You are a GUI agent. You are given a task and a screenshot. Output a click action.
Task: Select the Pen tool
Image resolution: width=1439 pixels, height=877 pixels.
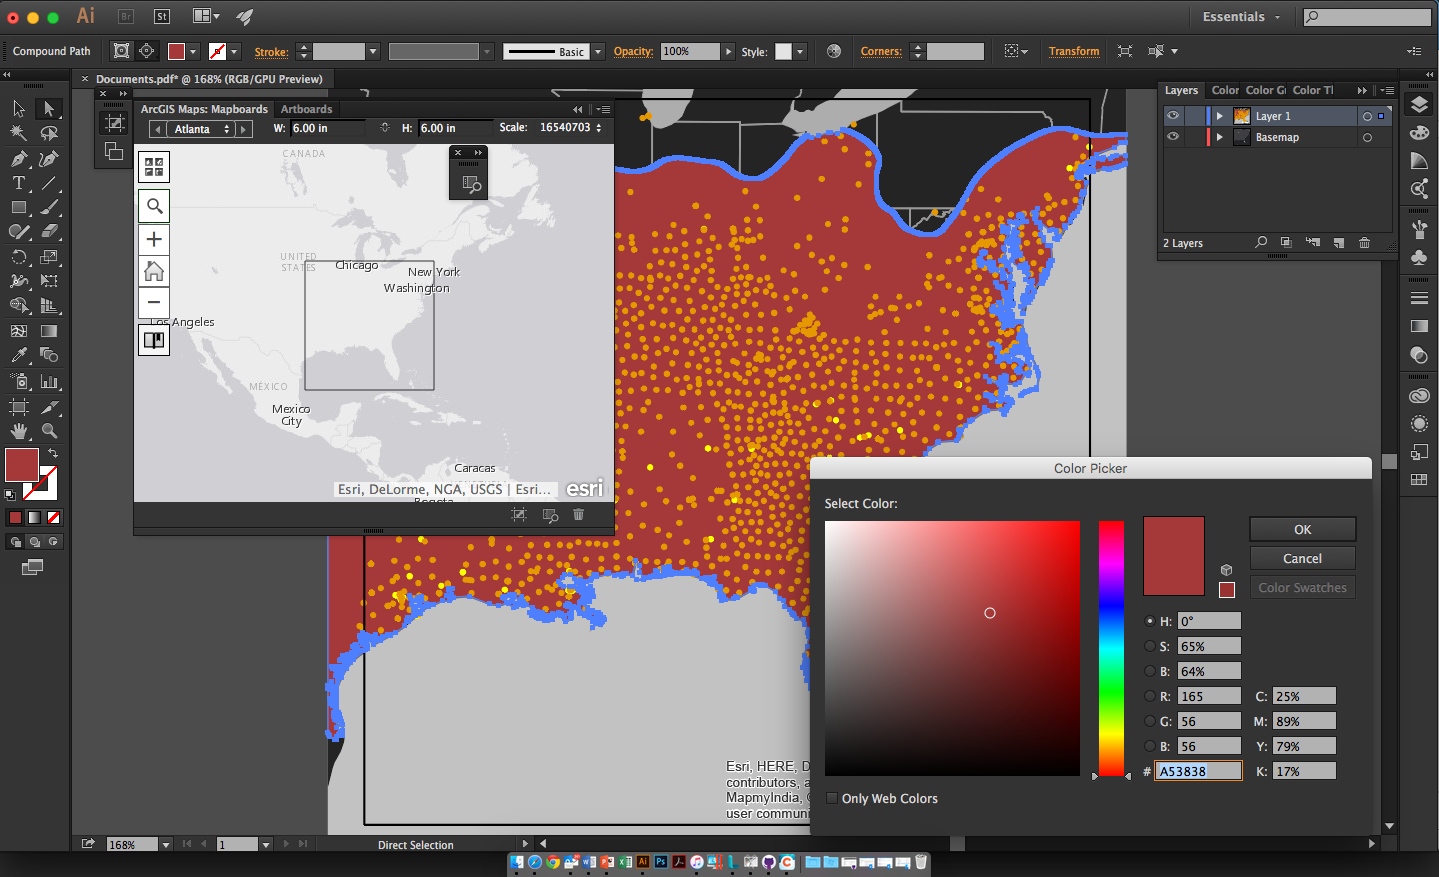19,159
